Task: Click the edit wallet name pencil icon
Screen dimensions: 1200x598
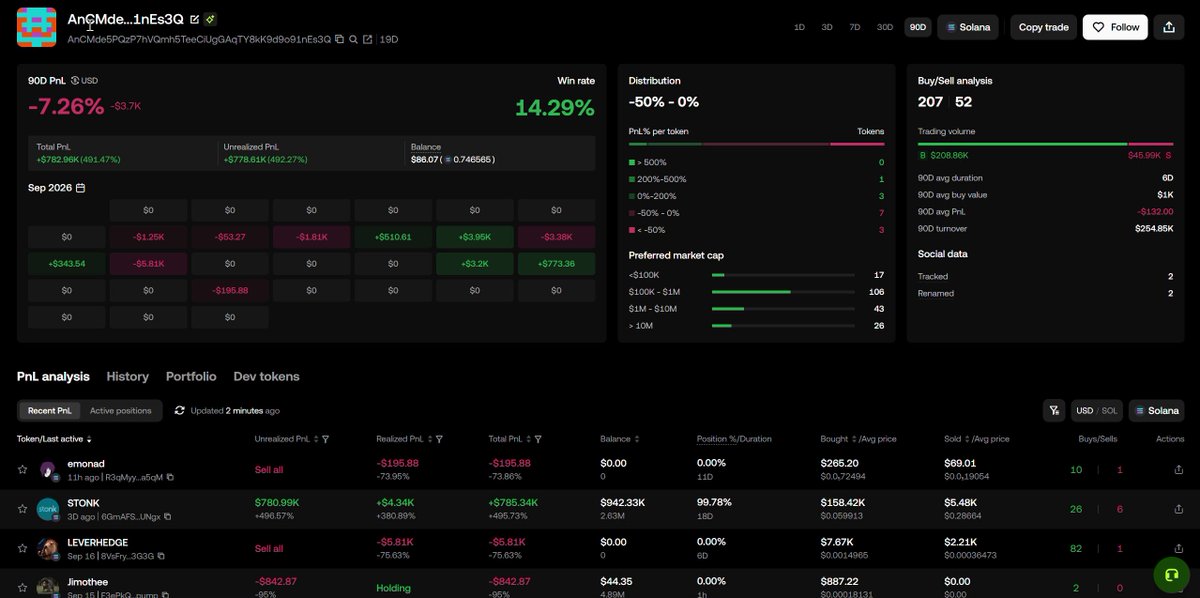Action: tap(195, 19)
